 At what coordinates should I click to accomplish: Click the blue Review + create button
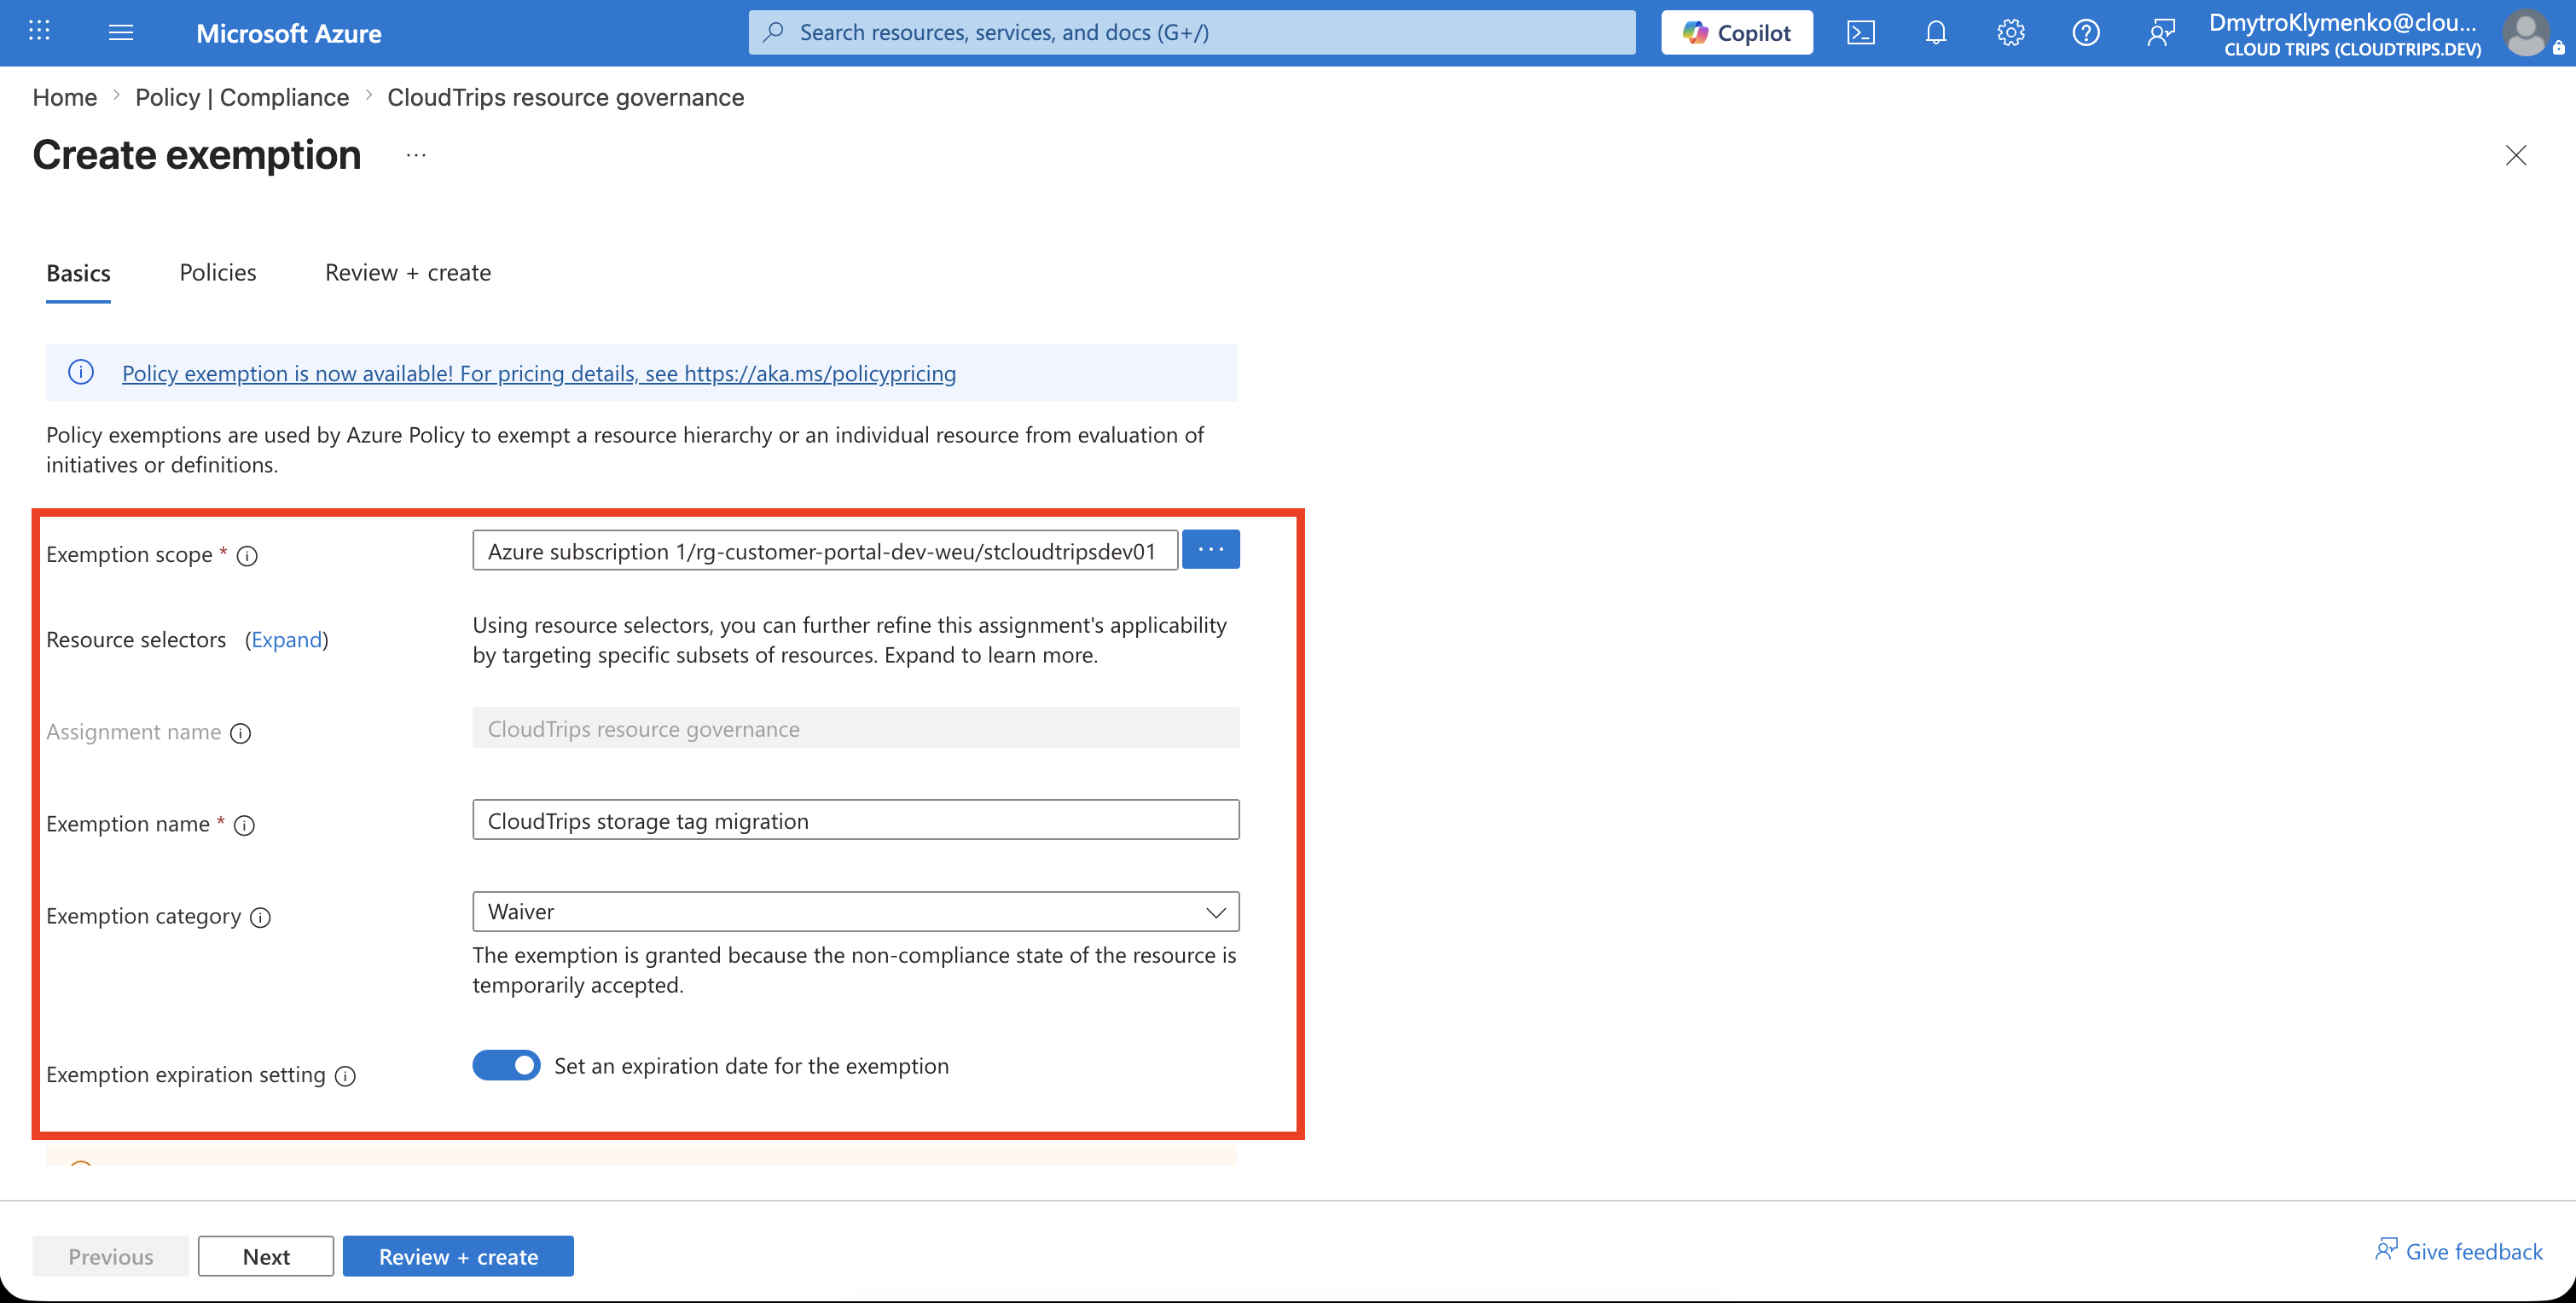pyautogui.click(x=458, y=1257)
